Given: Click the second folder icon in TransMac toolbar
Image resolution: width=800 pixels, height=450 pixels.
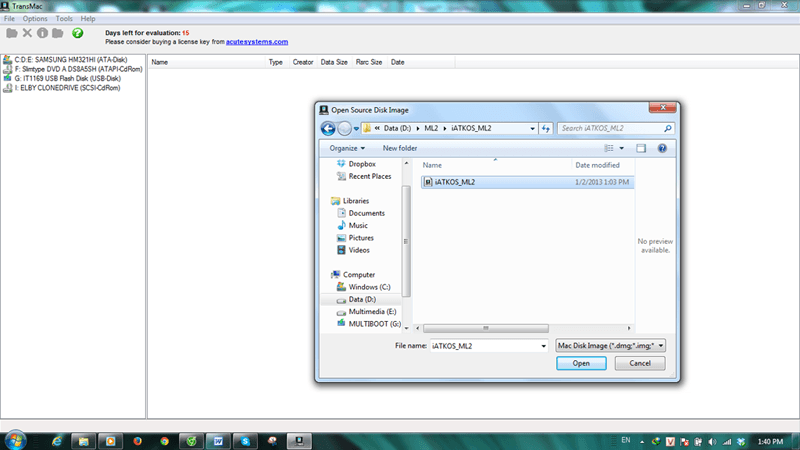Looking at the screenshot, I should click(x=58, y=33).
